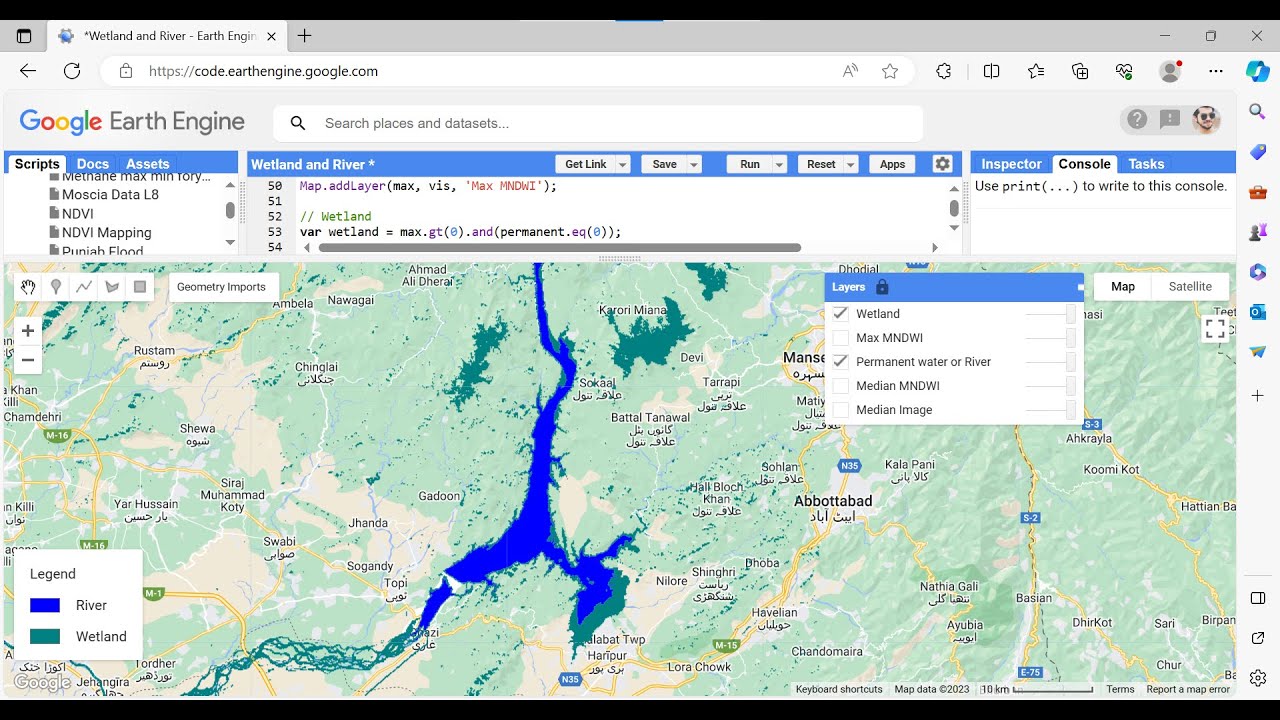Open the code editor settings gear

tap(942, 164)
